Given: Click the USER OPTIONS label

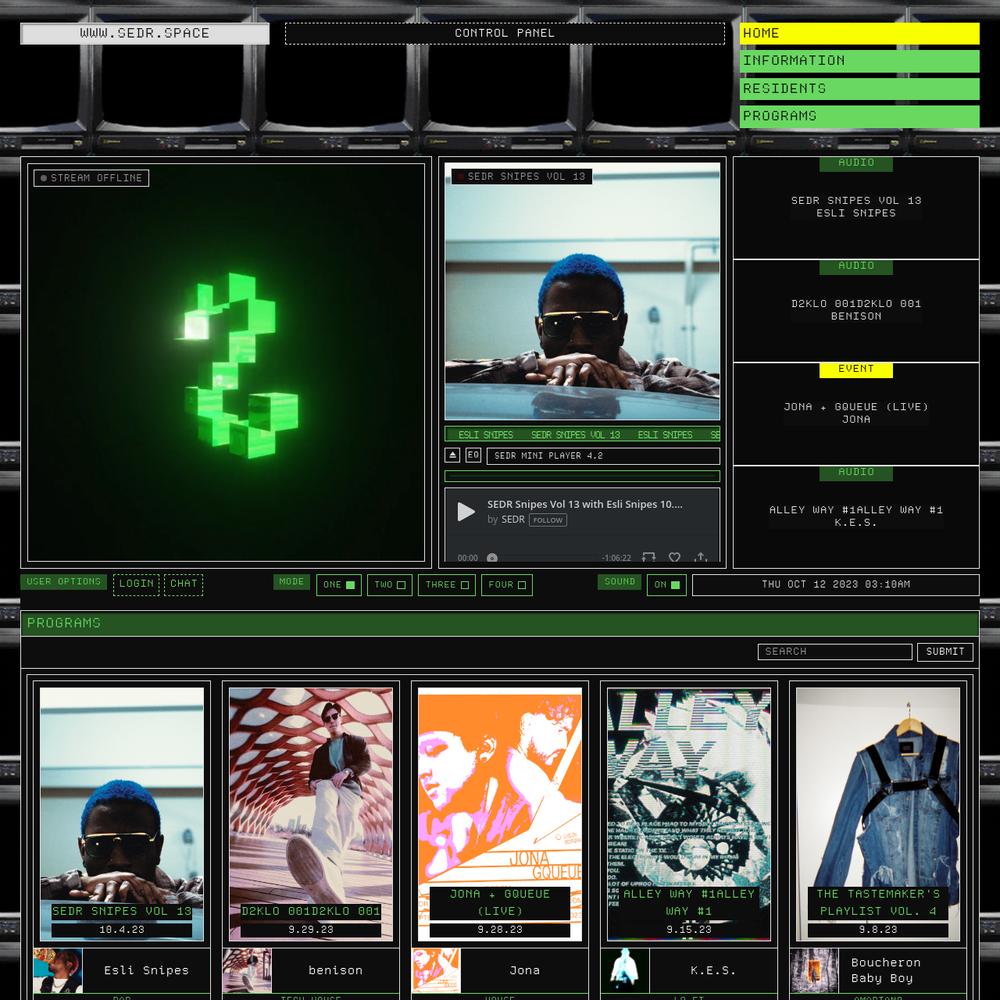Looking at the screenshot, I should [63, 582].
